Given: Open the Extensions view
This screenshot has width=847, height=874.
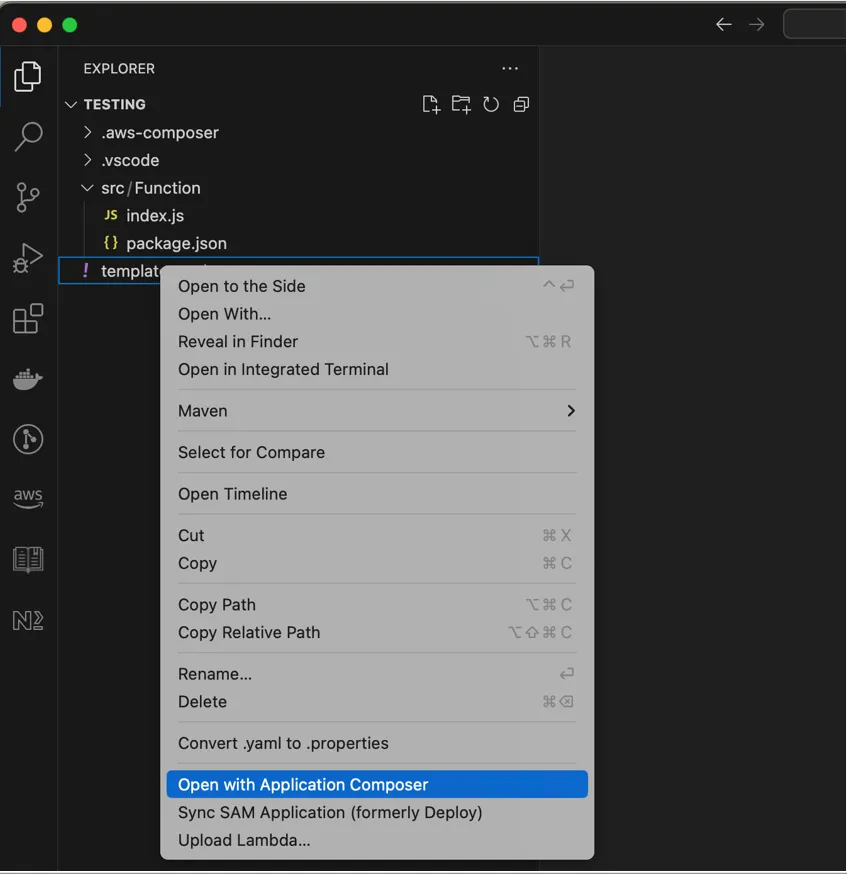Looking at the screenshot, I should click(28, 318).
